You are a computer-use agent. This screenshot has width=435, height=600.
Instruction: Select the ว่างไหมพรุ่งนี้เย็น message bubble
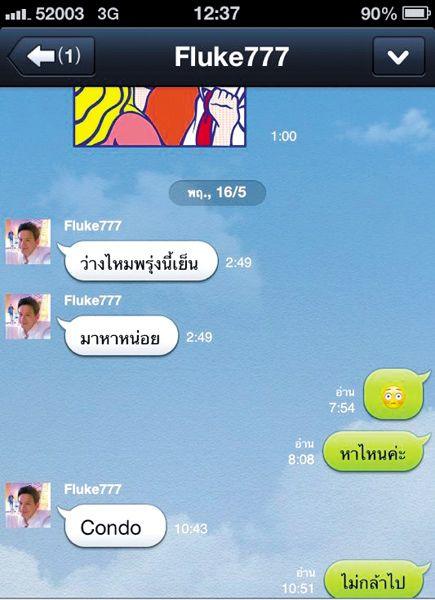[138, 262]
